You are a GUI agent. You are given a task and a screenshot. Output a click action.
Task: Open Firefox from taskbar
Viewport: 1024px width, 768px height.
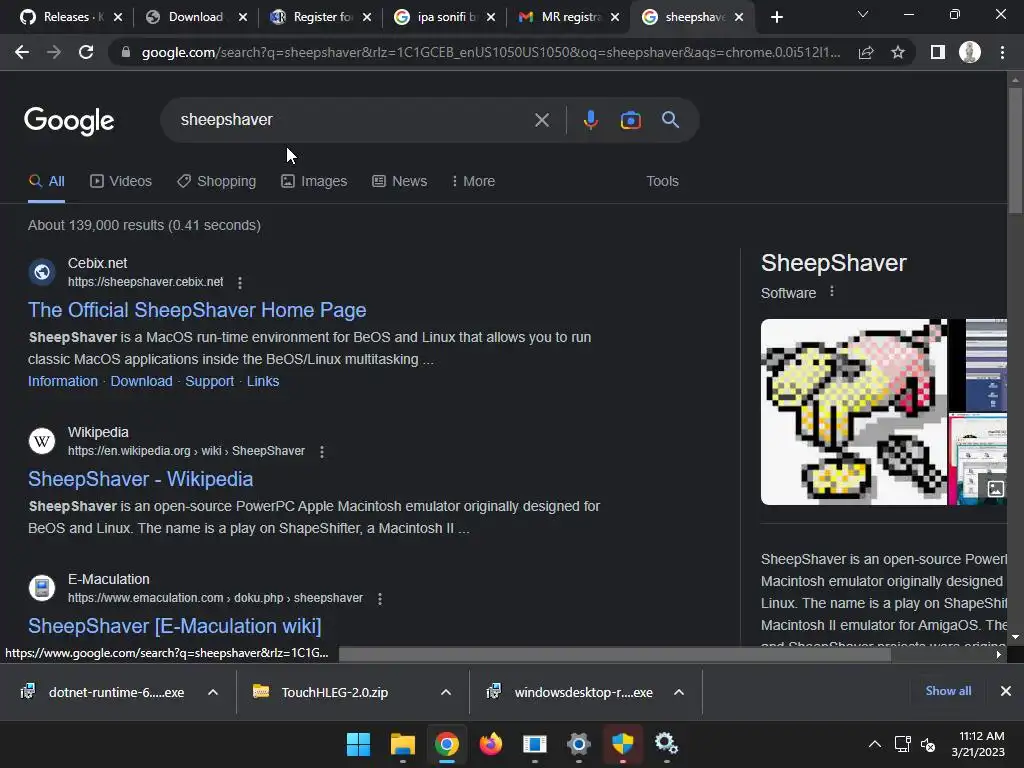tap(491, 744)
